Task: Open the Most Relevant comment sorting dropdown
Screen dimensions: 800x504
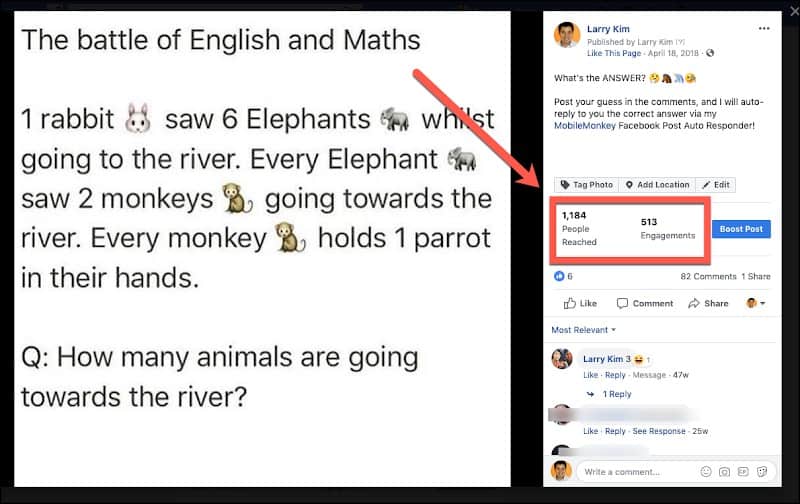Action: click(x=583, y=330)
